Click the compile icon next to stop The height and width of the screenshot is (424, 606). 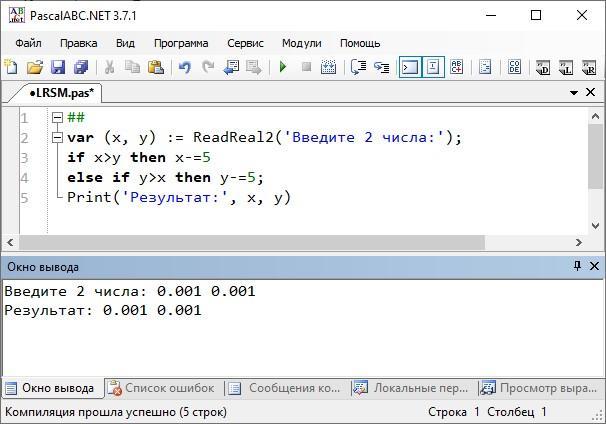tap(329, 67)
